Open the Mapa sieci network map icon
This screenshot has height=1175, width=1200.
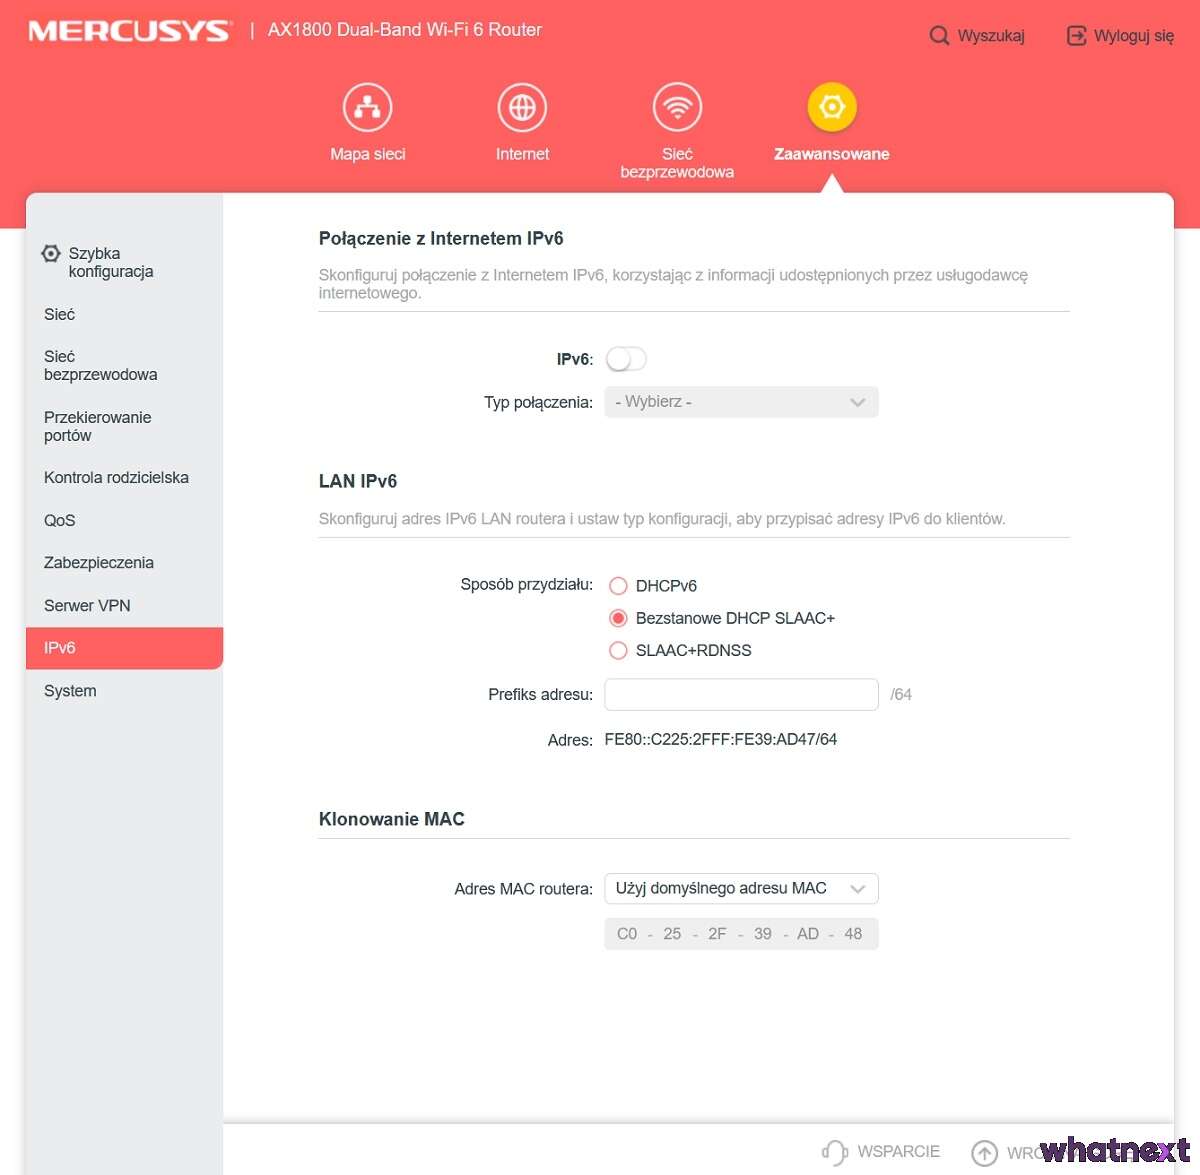367,108
